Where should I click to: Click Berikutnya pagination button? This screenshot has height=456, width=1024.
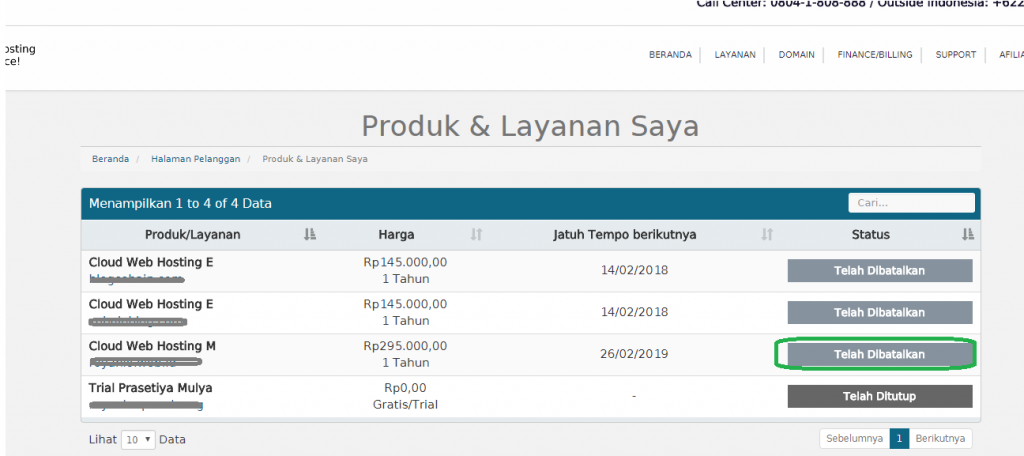point(940,438)
